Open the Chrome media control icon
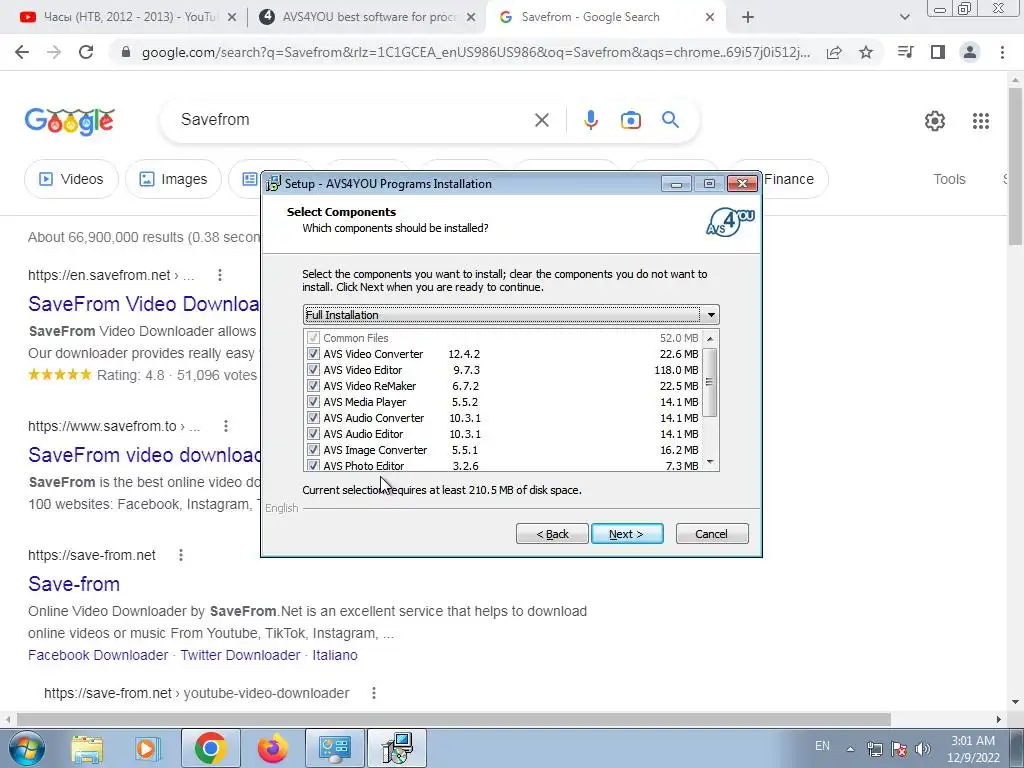The width and height of the screenshot is (1024, 768). (x=905, y=52)
